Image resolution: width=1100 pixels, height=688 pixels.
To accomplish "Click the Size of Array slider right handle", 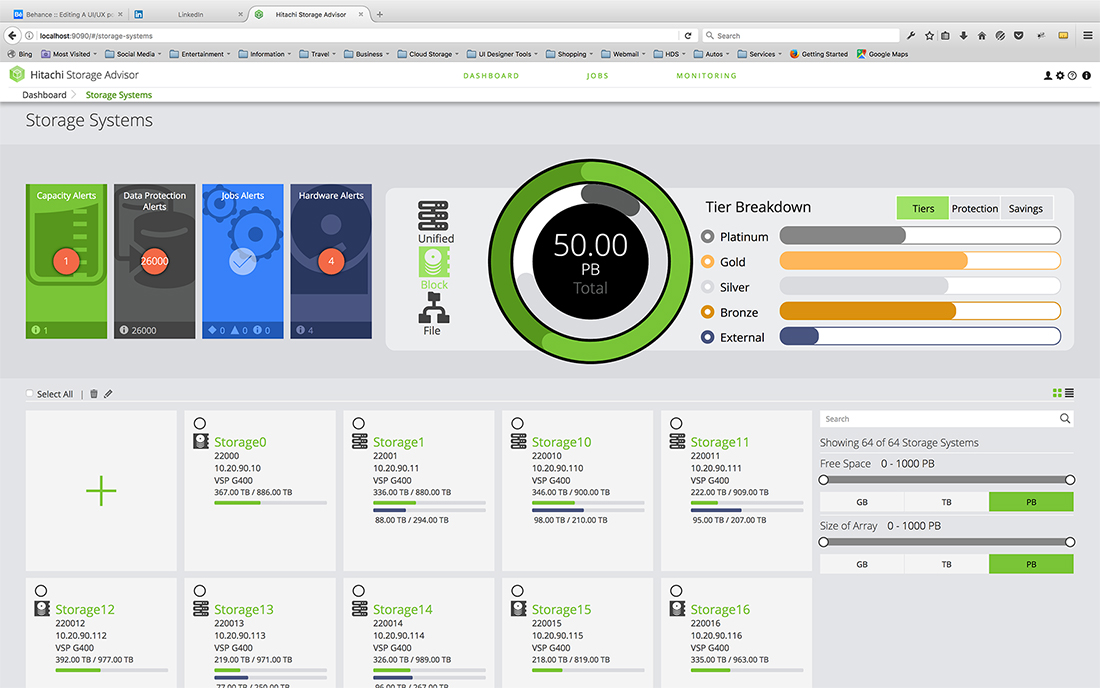I will [1070, 541].
